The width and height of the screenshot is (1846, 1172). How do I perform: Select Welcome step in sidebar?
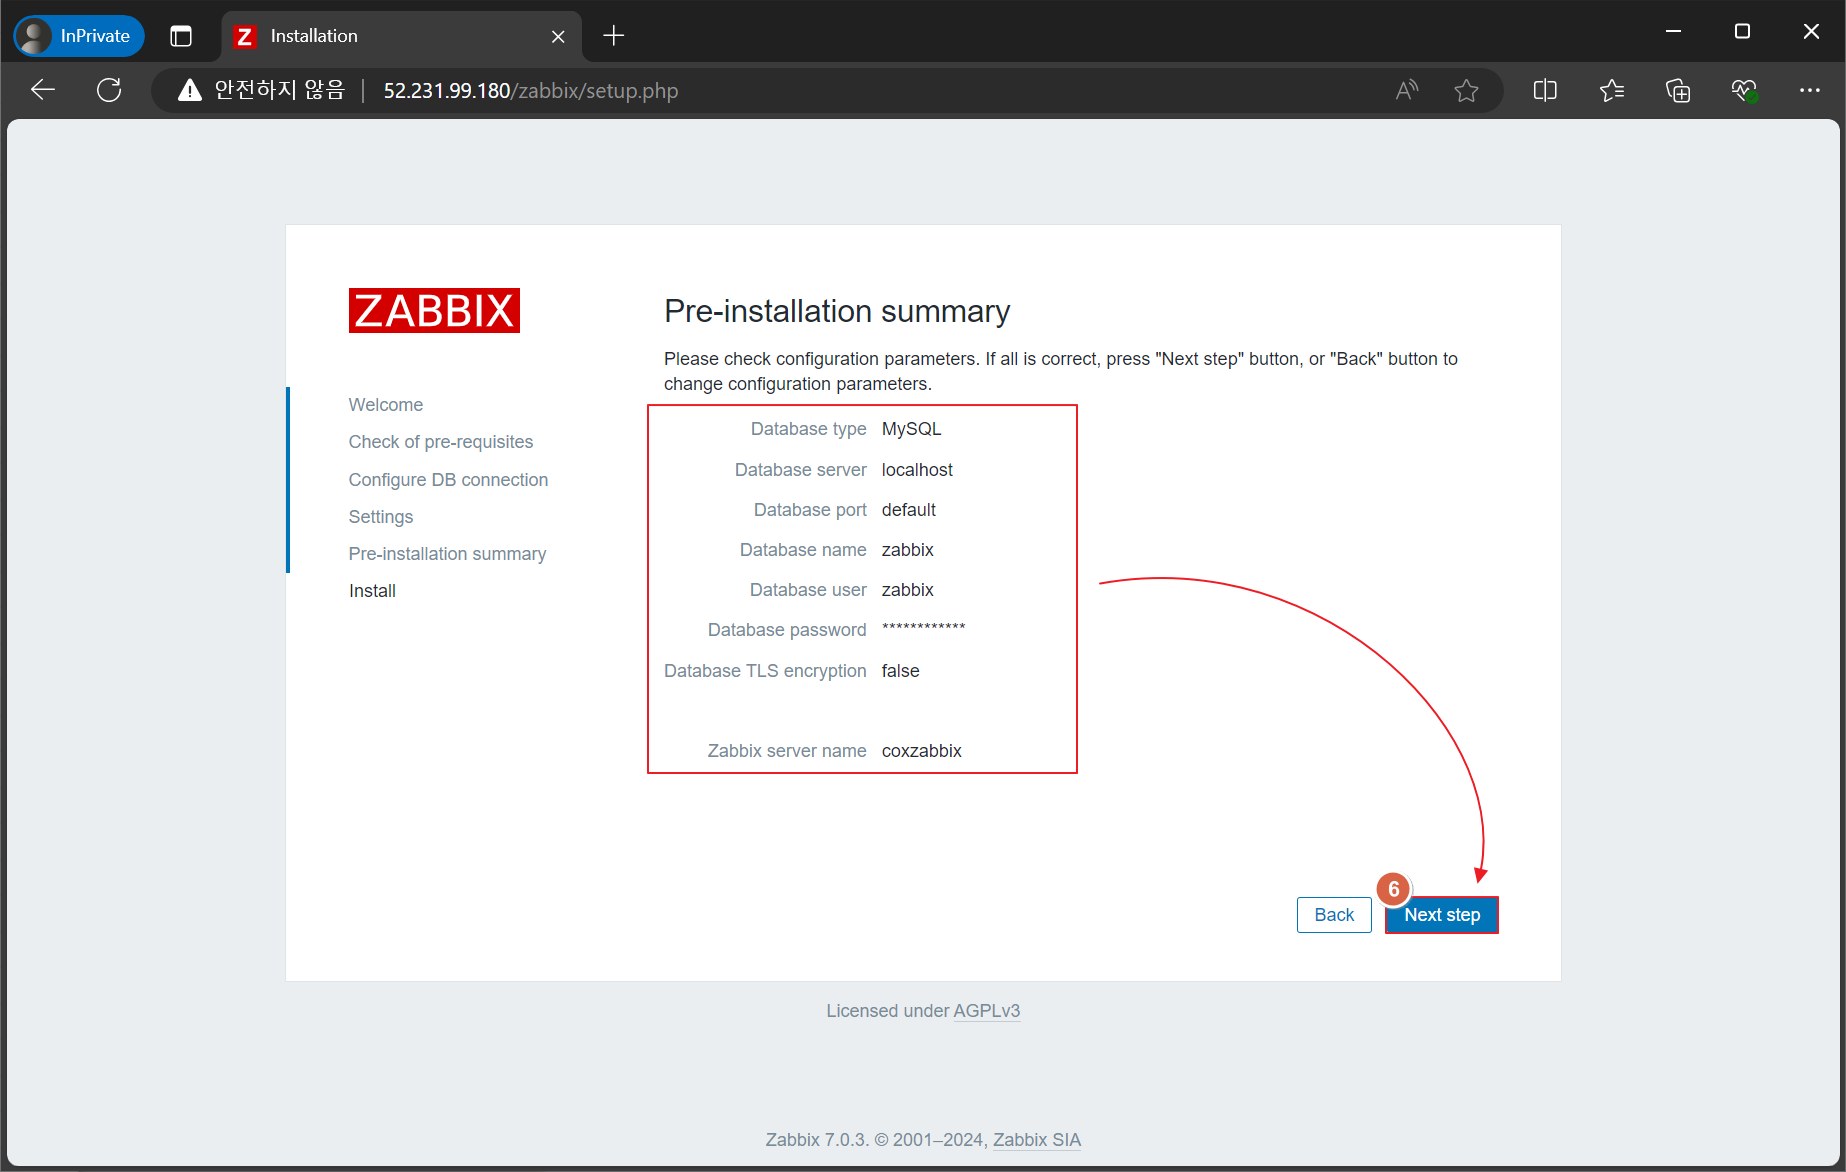[386, 405]
